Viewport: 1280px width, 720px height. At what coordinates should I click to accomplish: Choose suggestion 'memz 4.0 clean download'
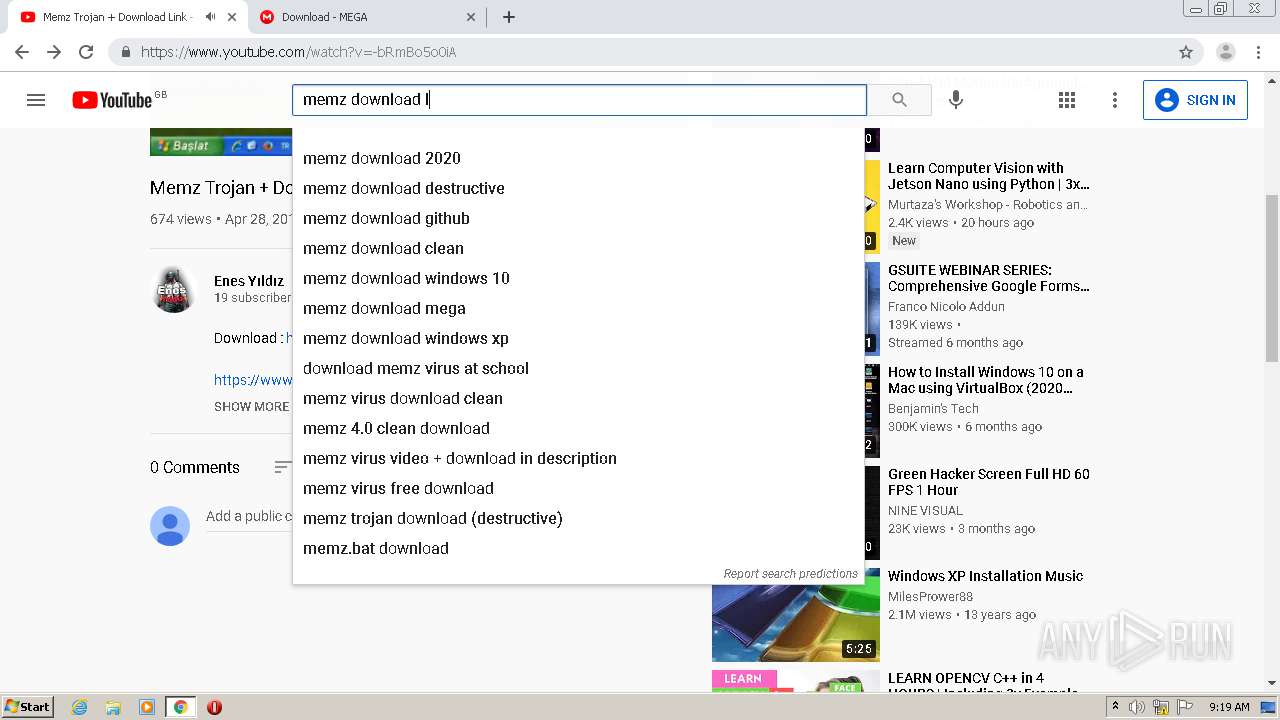click(x=578, y=428)
